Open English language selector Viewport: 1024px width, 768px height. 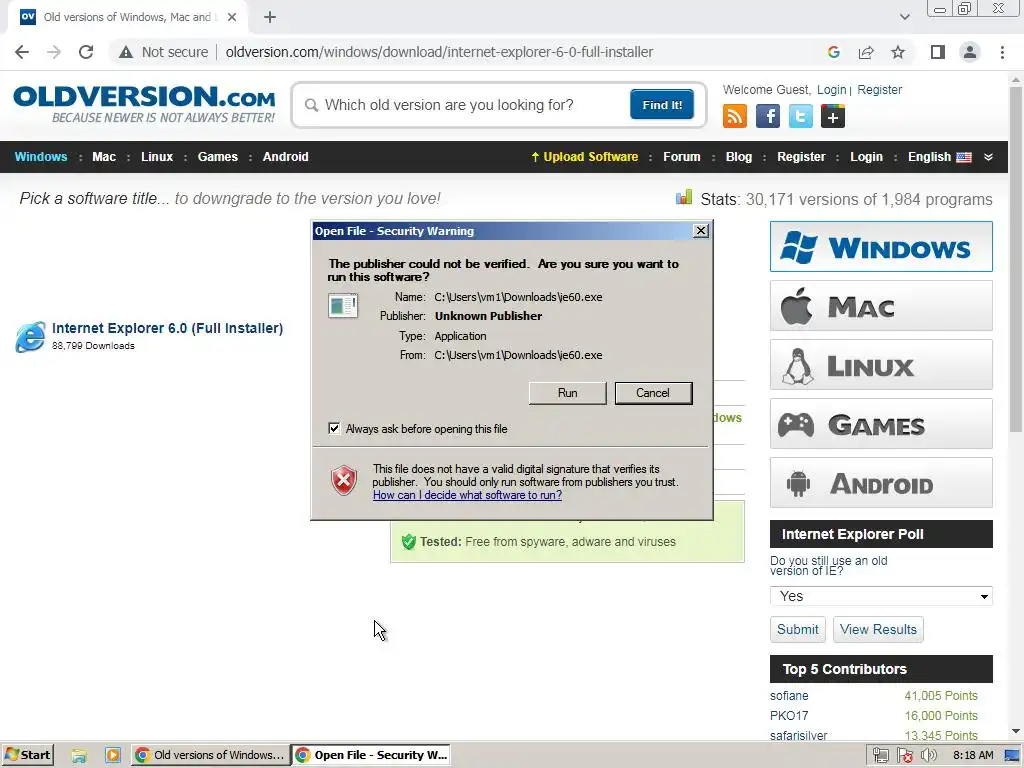pos(939,157)
